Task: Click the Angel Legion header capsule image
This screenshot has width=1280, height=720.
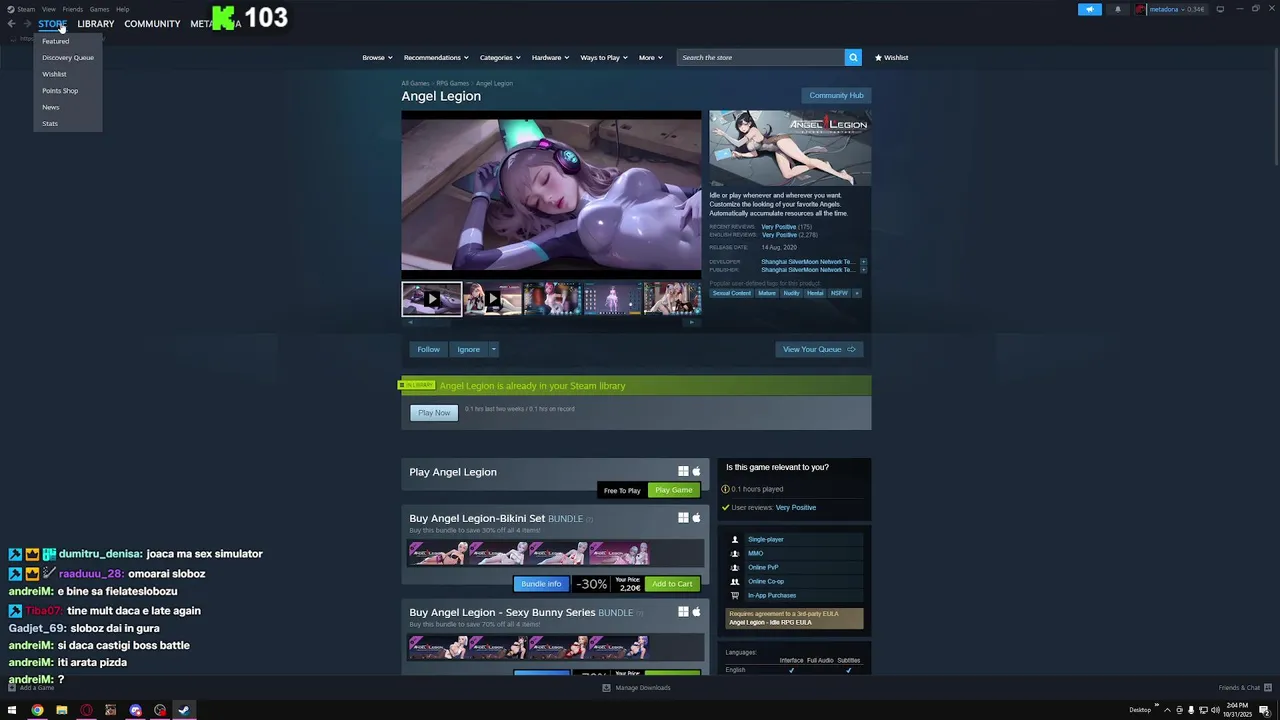Action: pos(790,148)
